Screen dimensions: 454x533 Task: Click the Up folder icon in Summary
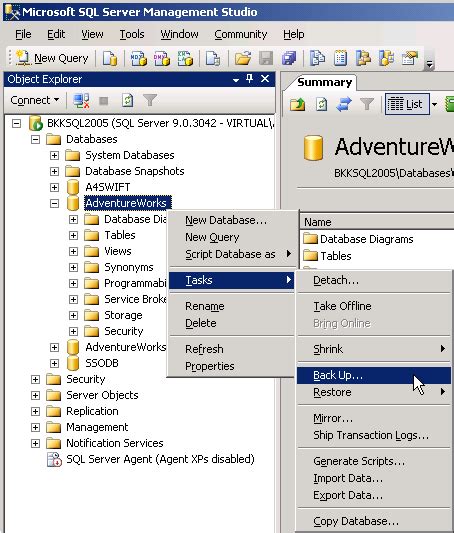point(298,104)
